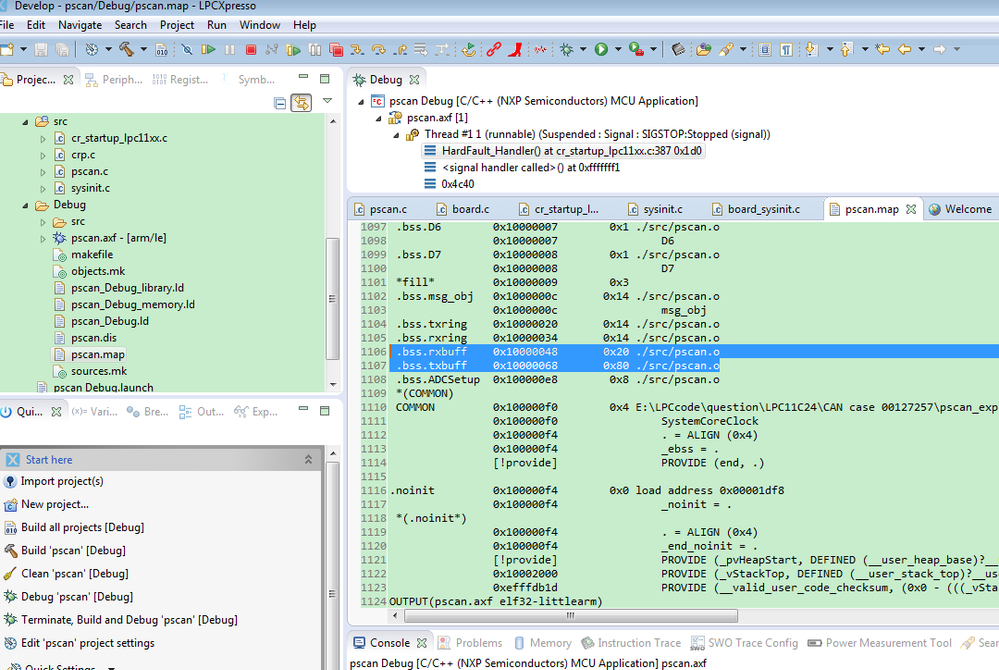Click the red Terminate debug button
This screenshot has height=670, width=999.
(251, 49)
